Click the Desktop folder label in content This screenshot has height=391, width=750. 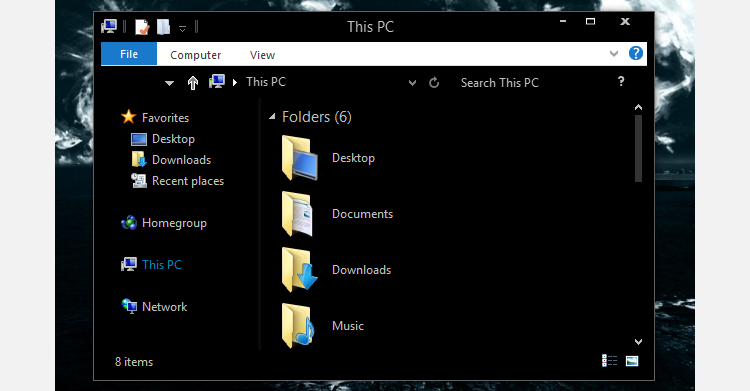[353, 158]
